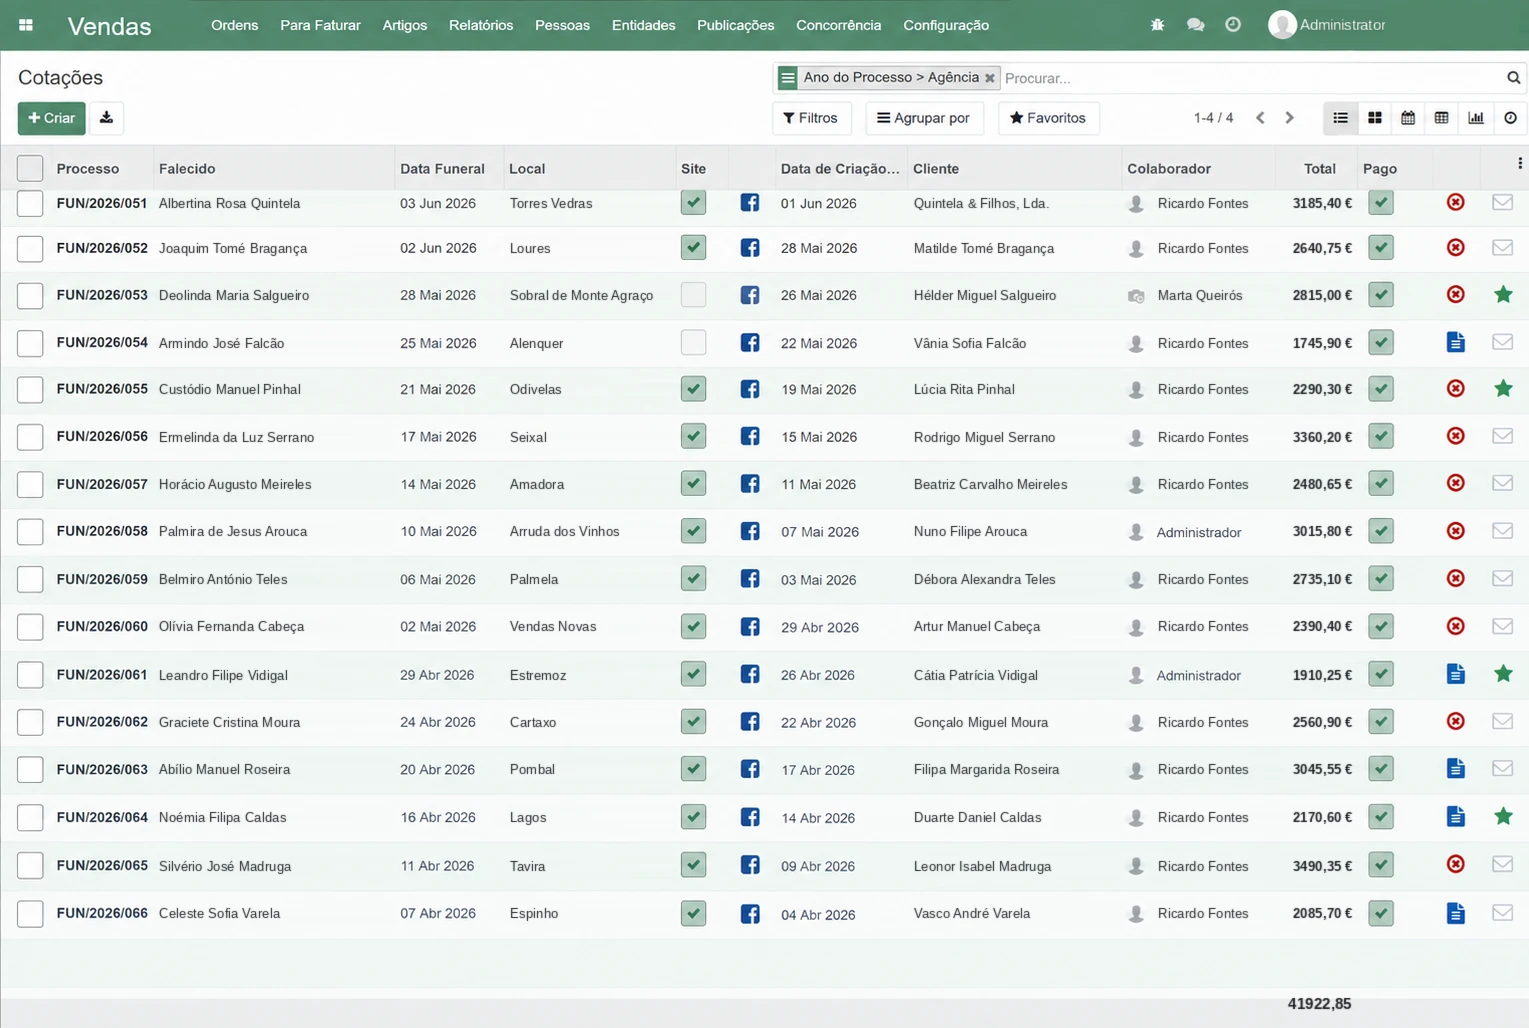This screenshot has width=1529, height=1028.
Task: Open the Administrator user menu
Action: point(1327,25)
